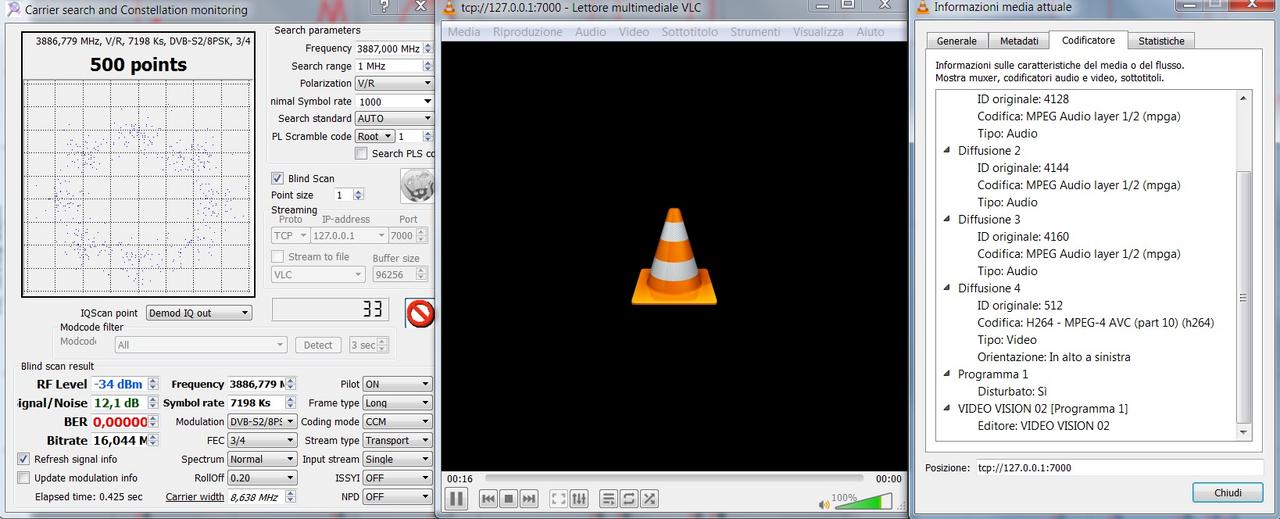The width and height of the screenshot is (1280, 519).
Task: Open Coding mode CCM dropdown
Action: tap(397, 422)
